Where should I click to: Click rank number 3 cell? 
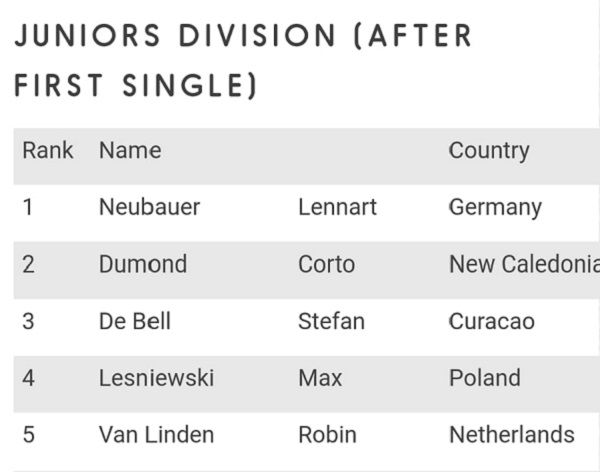click(28, 321)
